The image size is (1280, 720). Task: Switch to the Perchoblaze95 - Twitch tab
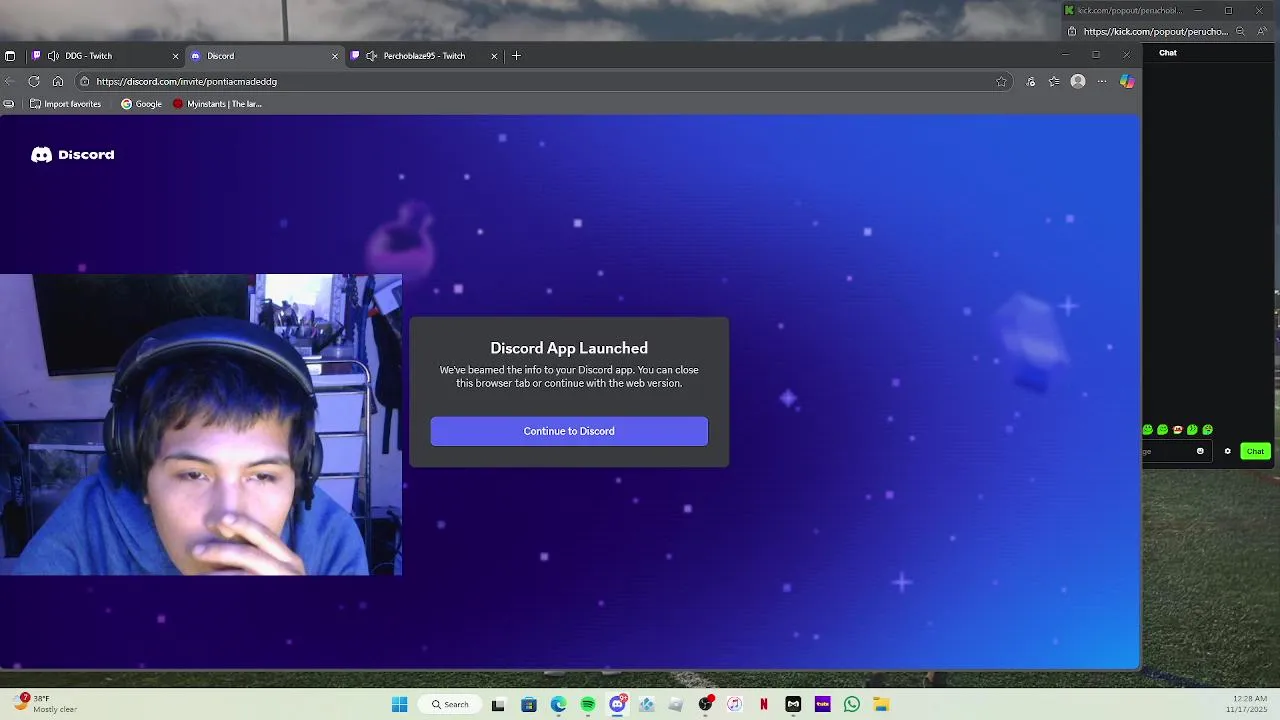(424, 56)
